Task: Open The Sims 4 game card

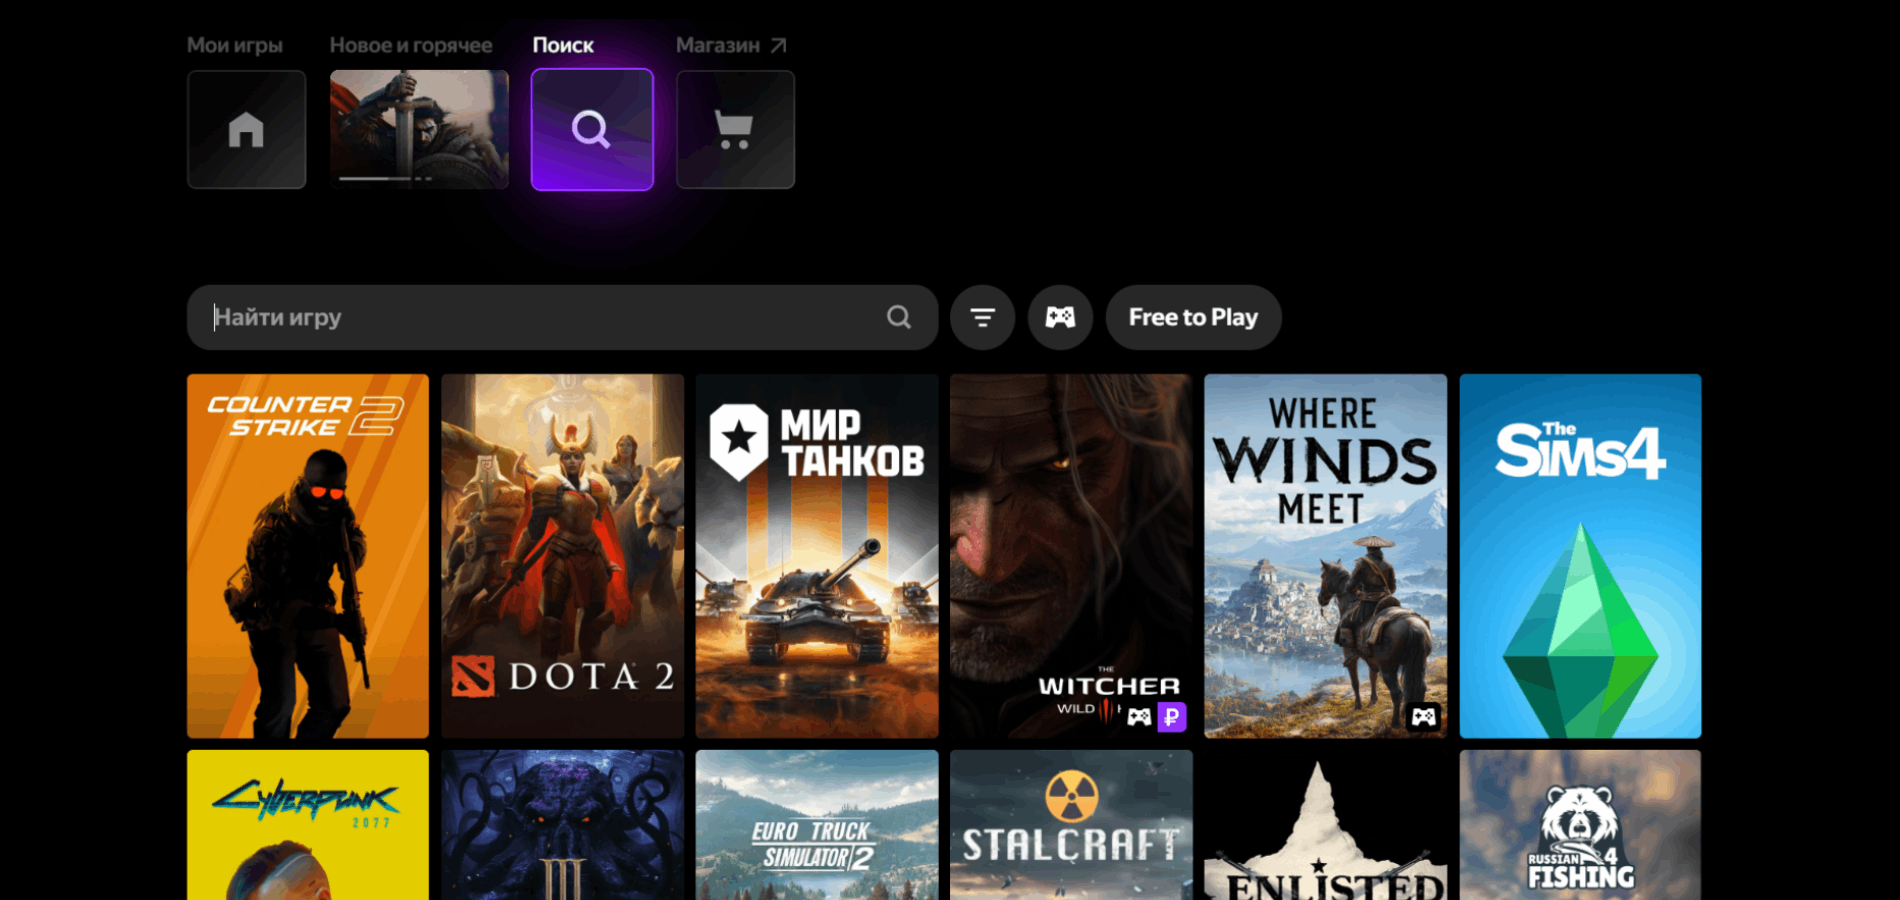Action: click(x=1580, y=556)
